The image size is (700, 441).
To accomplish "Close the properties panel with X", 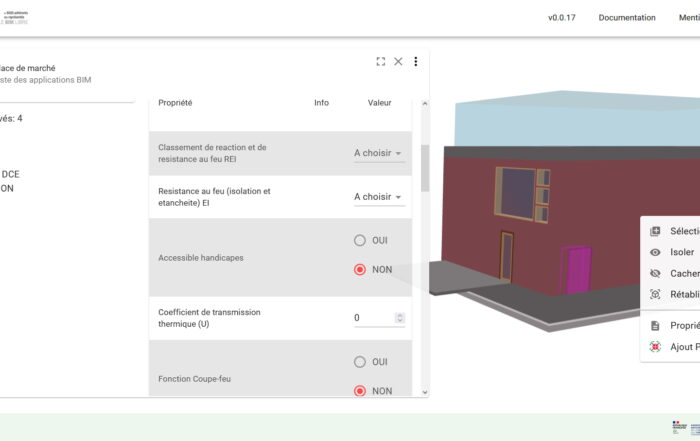I will point(398,61).
